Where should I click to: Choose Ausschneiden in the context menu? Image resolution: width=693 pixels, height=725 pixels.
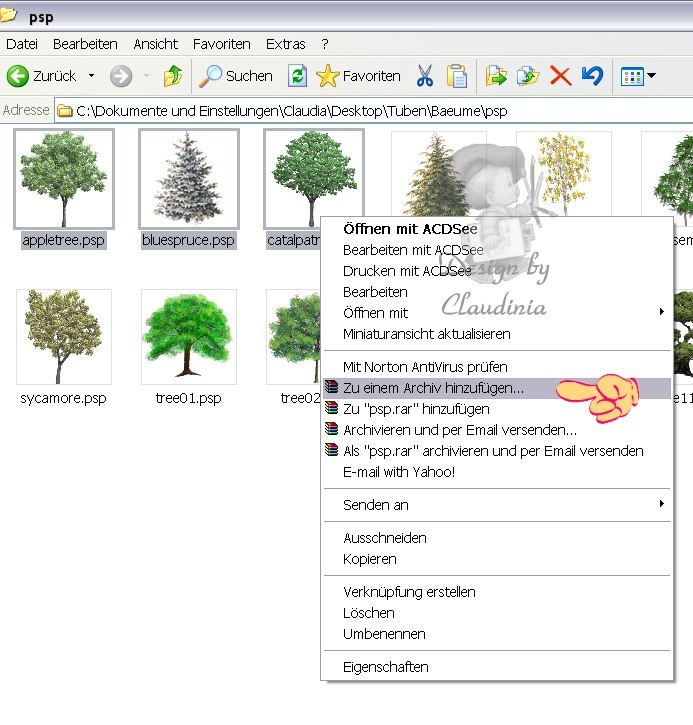click(497, 538)
